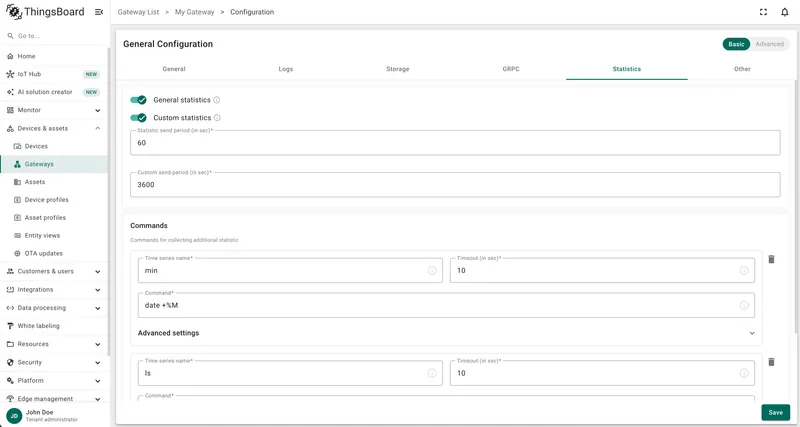Click info icon in 'ls' timeout field
This screenshot has width=800, height=427.
coord(744,373)
